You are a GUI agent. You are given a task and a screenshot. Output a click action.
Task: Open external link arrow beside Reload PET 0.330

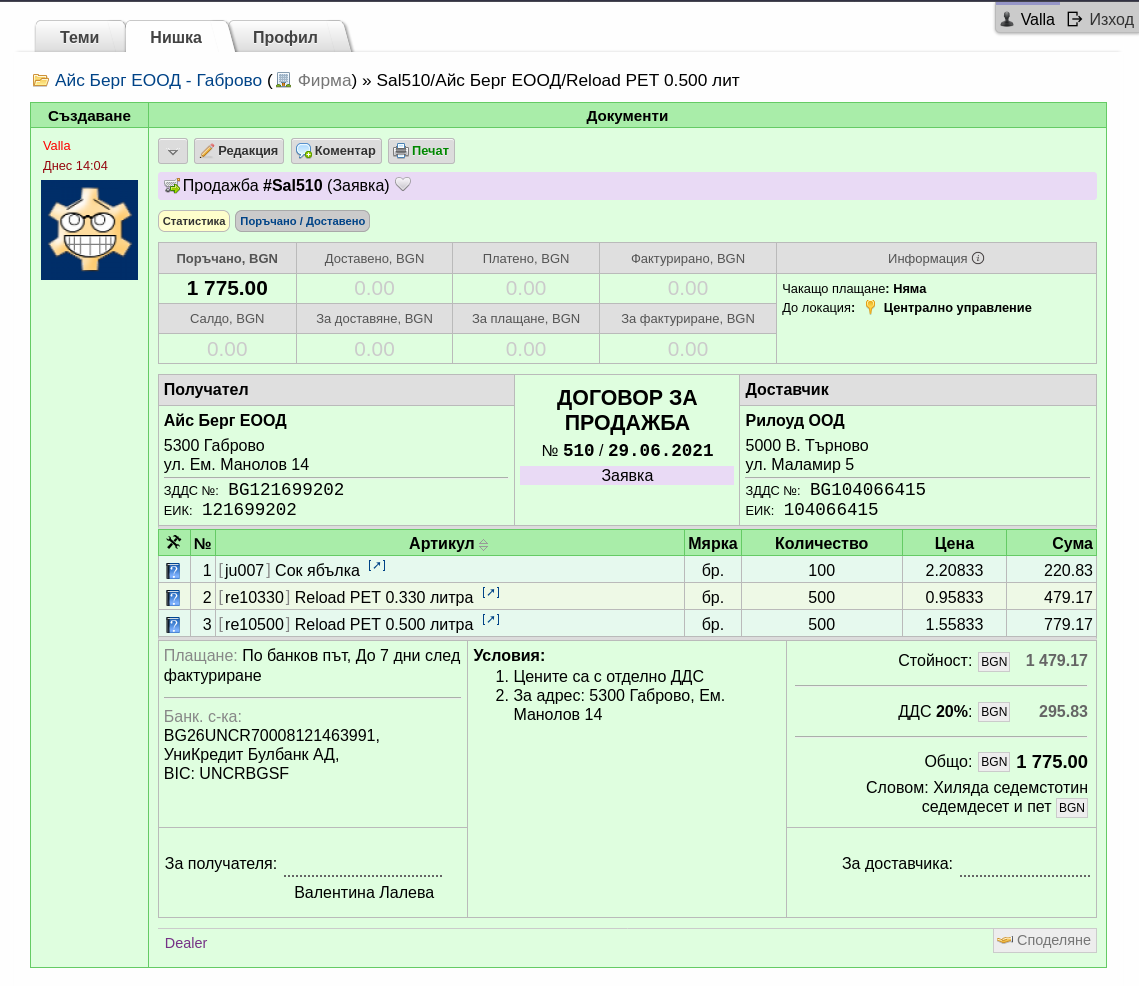[x=491, y=592]
